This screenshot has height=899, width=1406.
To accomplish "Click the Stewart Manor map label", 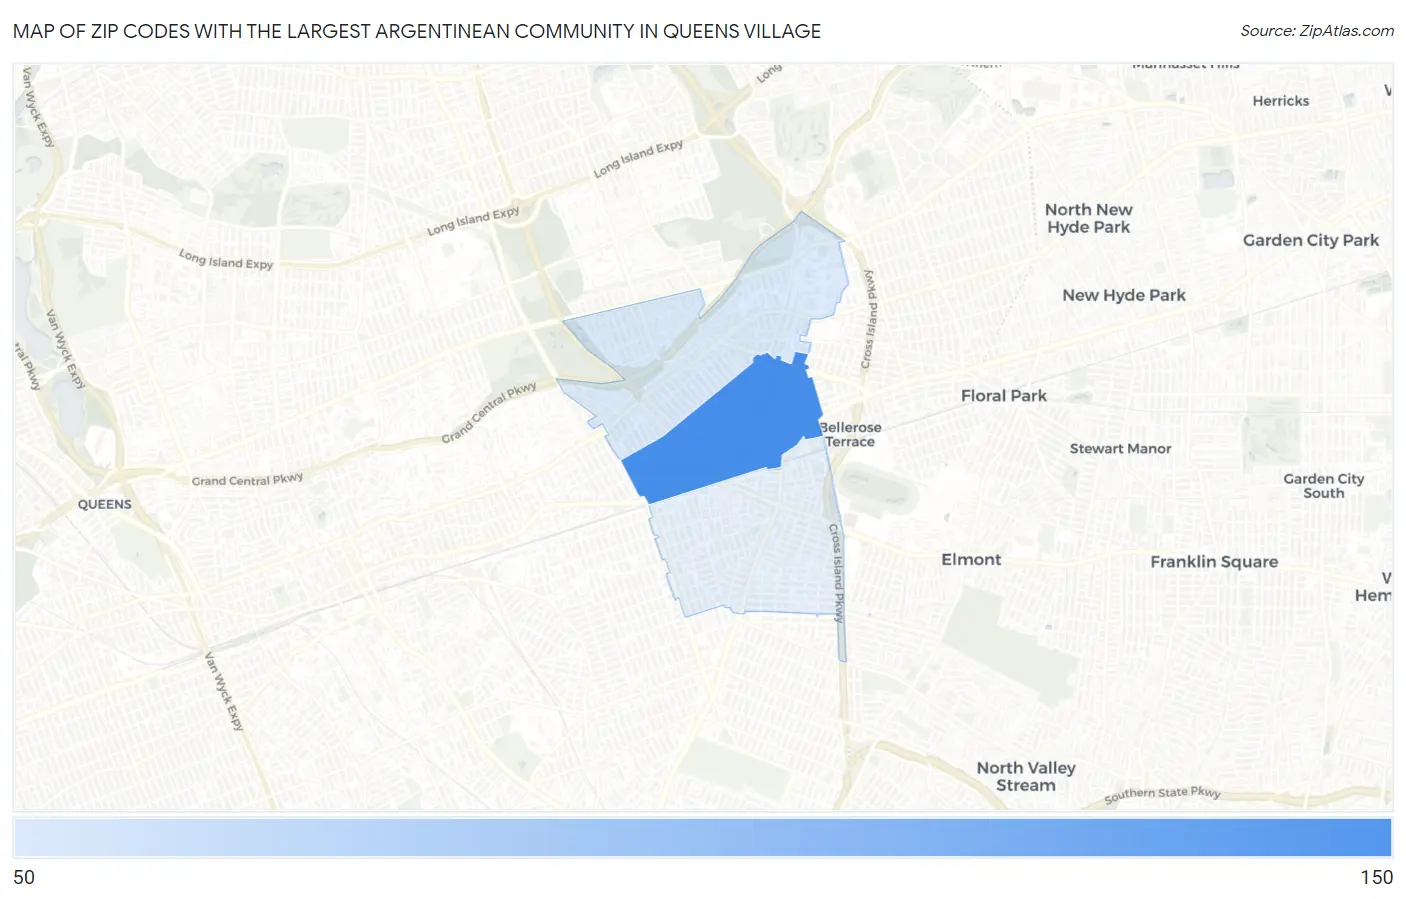I will (x=1120, y=449).
